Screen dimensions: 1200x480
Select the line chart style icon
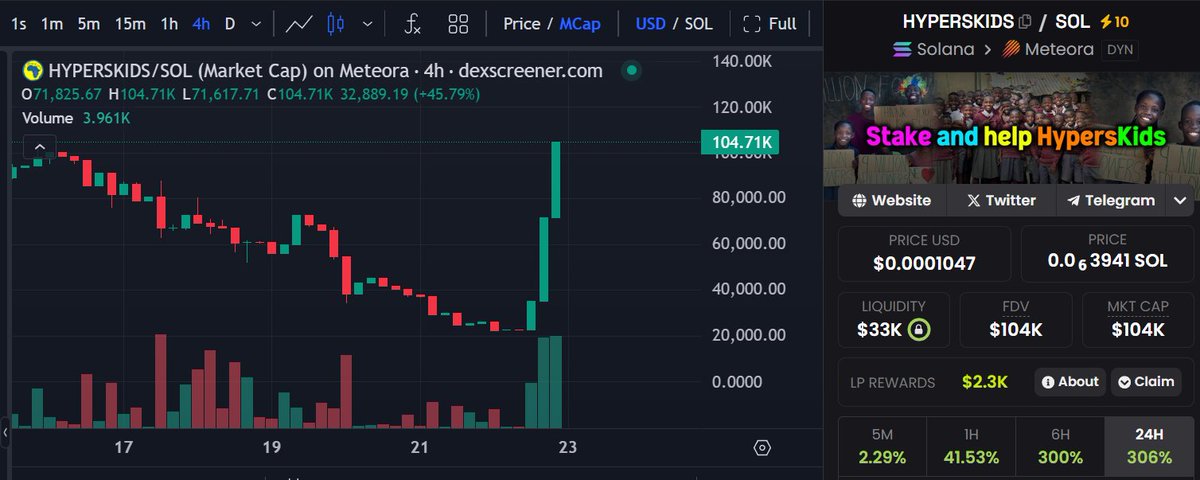pyautogui.click(x=299, y=23)
